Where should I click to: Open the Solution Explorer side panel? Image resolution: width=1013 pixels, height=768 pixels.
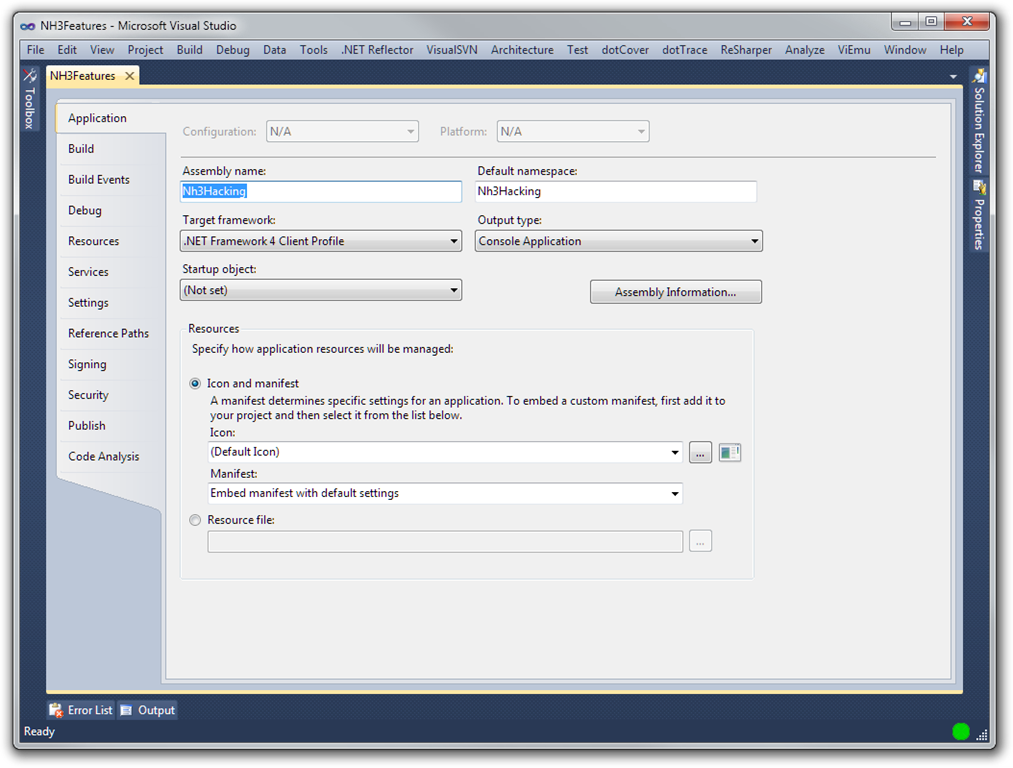tap(979, 121)
